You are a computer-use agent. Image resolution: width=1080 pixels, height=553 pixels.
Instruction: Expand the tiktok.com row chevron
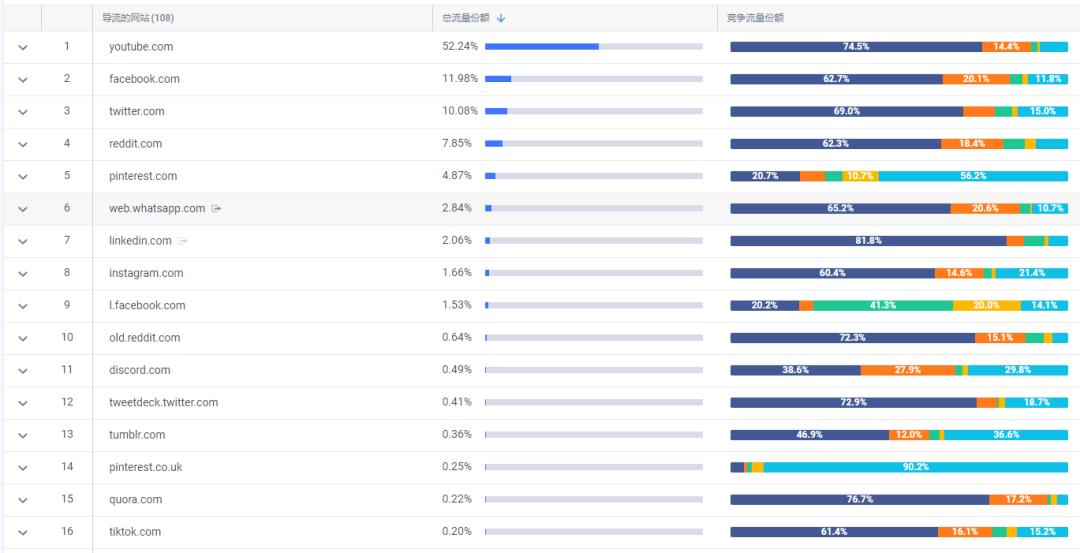23,532
